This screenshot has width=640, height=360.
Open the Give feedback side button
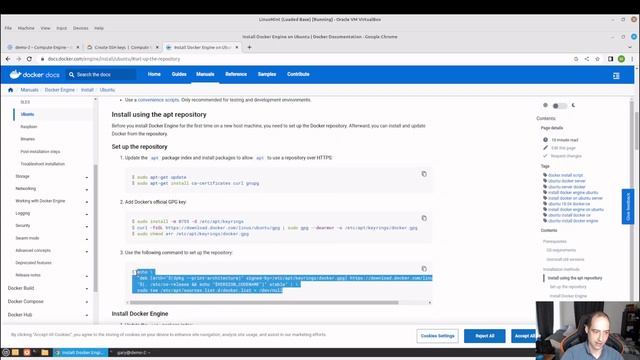pyautogui.click(x=628, y=206)
